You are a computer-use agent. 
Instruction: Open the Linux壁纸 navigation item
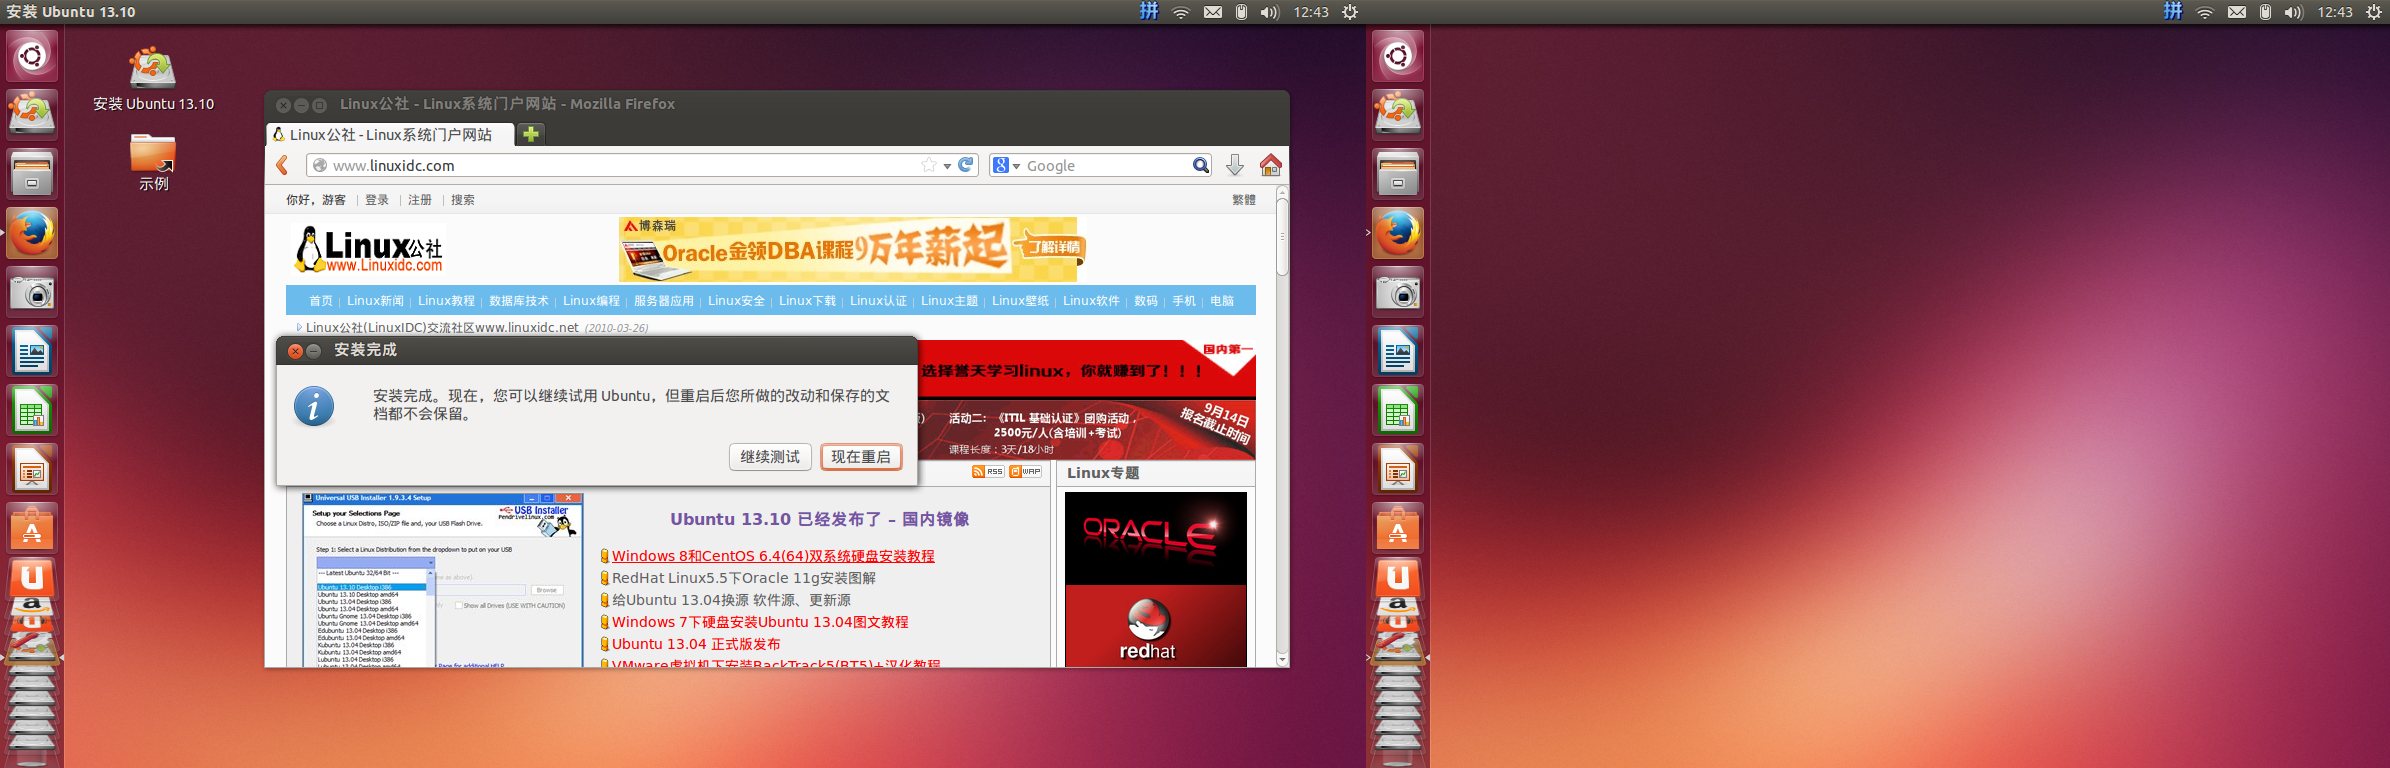[x=1020, y=300]
